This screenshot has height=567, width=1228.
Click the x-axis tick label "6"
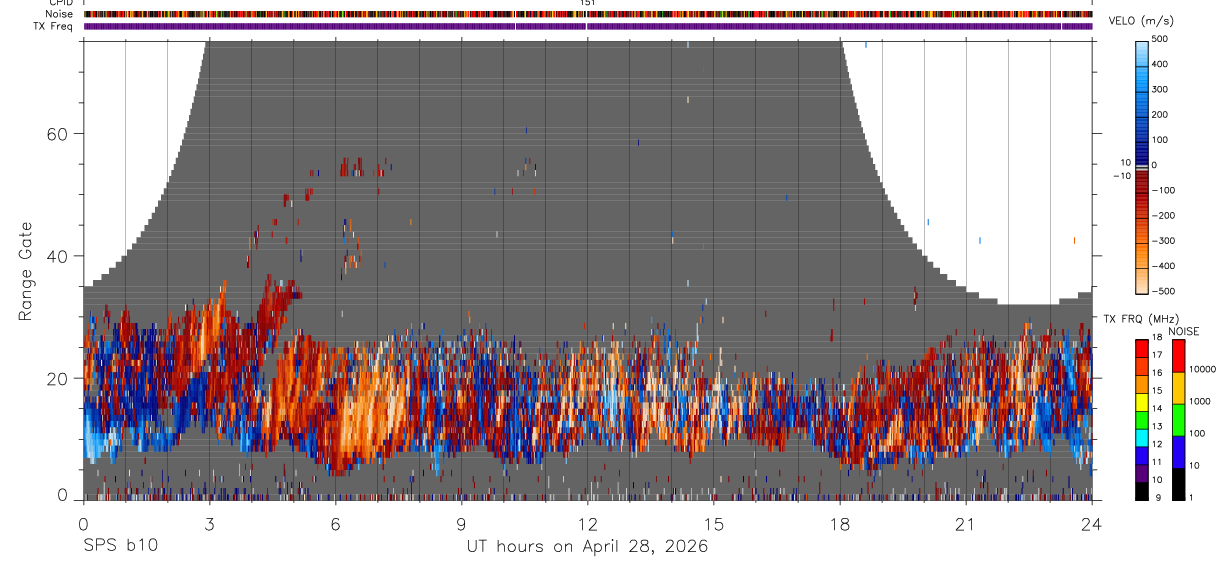pos(335,524)
